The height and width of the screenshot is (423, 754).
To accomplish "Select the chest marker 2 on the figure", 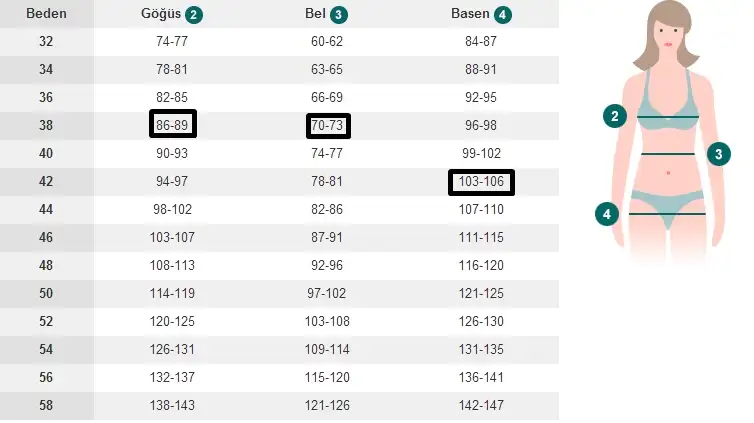I will point(616,116).
